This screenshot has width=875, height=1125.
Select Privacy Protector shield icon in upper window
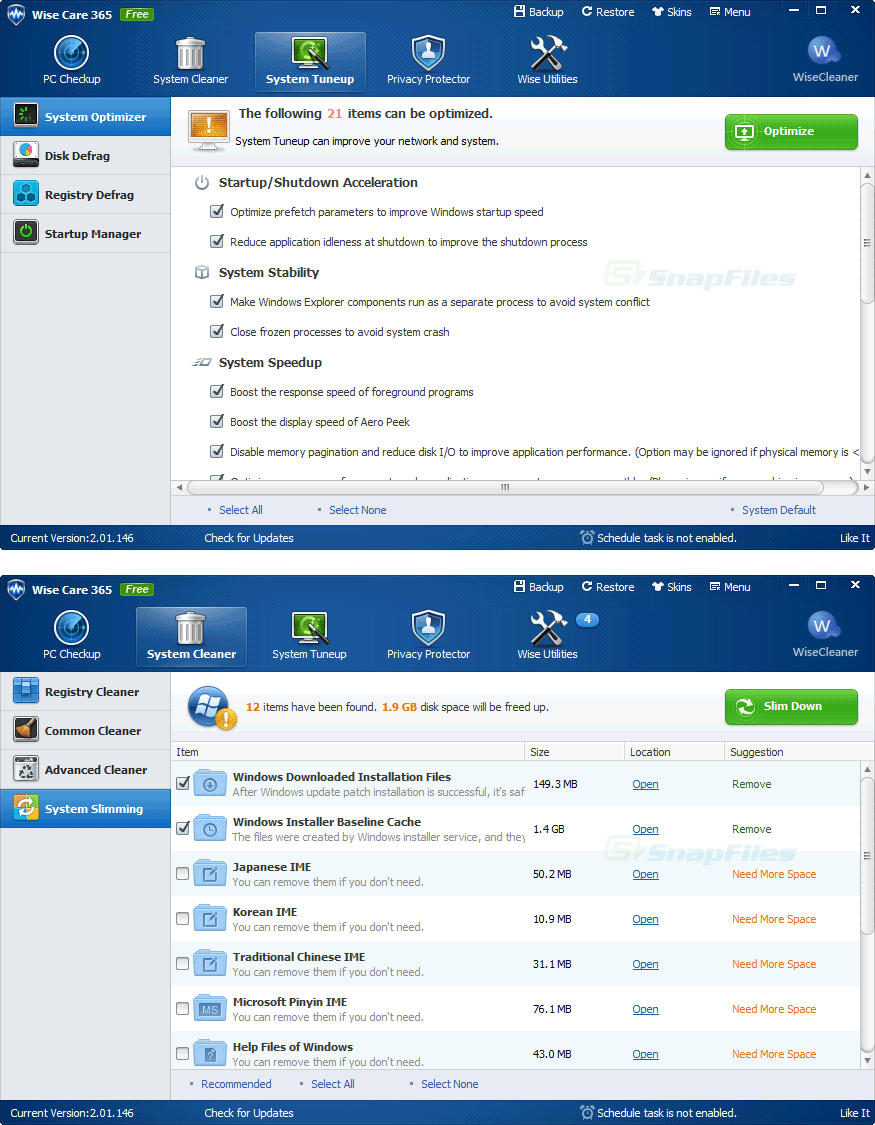coord(428,53)
